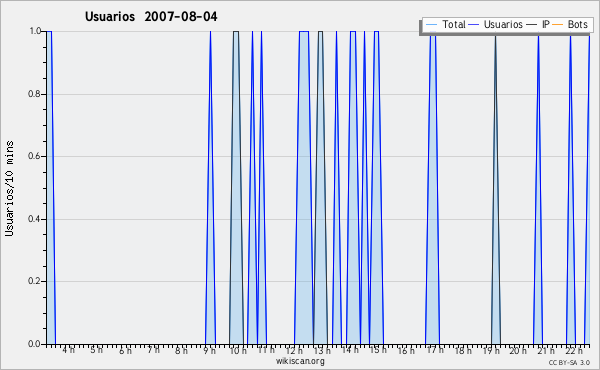Click the dark IP legend line
Viewport: 600px width, 370px height.
click(532, 25)
